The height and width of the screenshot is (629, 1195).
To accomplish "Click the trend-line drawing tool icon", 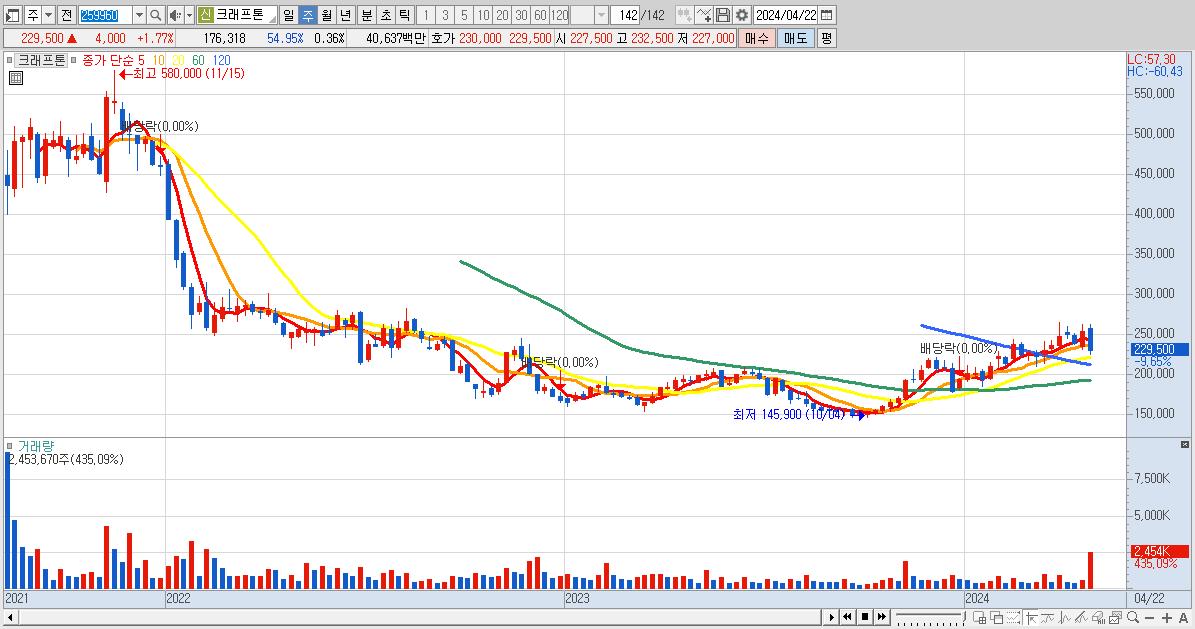I will click(x=1081, y=618).
